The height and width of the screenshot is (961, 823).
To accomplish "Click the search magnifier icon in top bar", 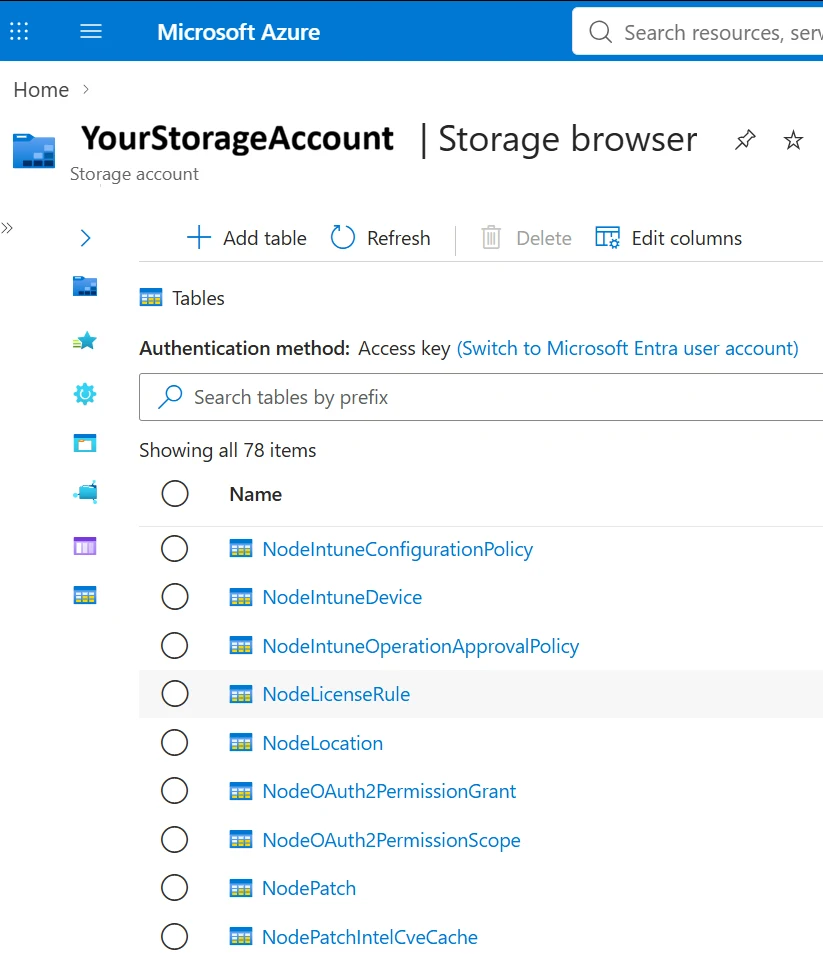I will pos(600,32).
